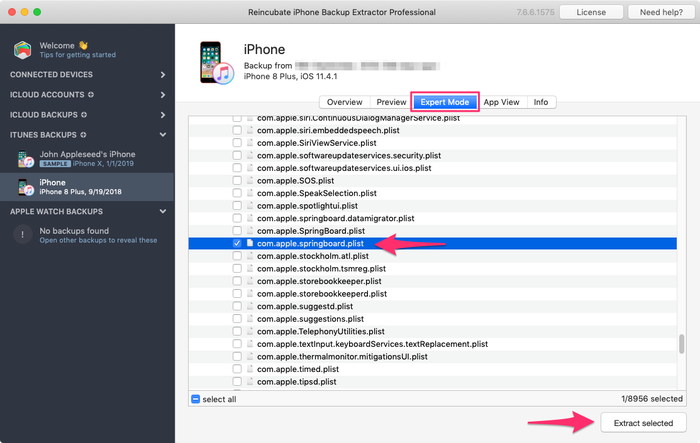Select com.apple.textInput.keyboardServices.textReplacement.plist row
Viewport: 700px width, 443px height.
(x=433, y=344)
